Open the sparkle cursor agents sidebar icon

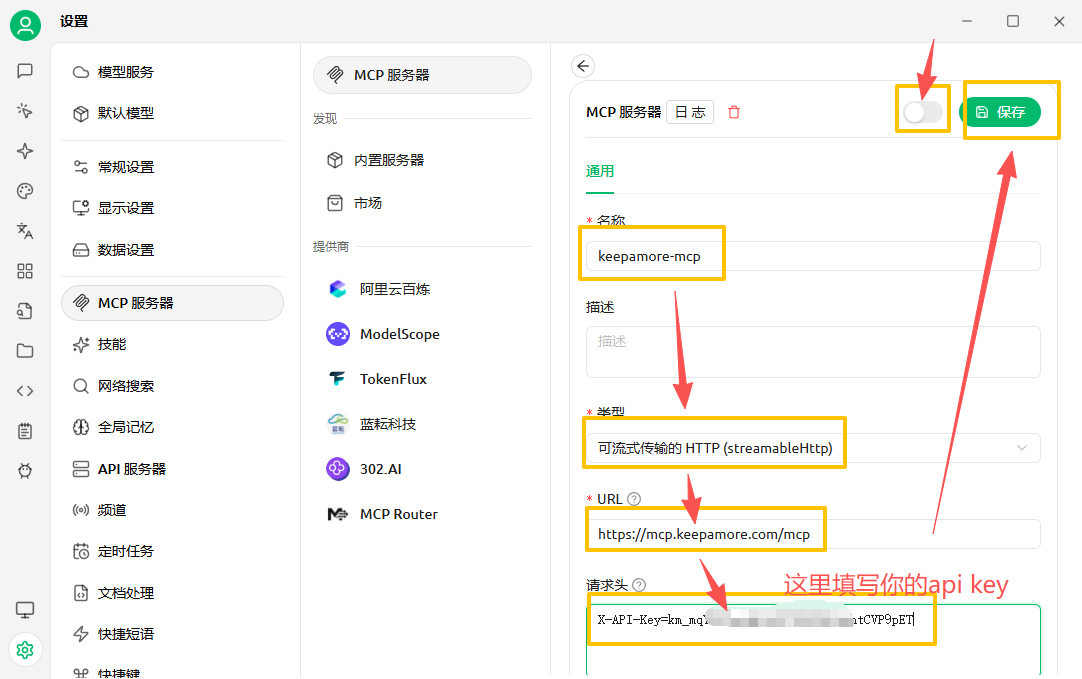coord(25,110)
